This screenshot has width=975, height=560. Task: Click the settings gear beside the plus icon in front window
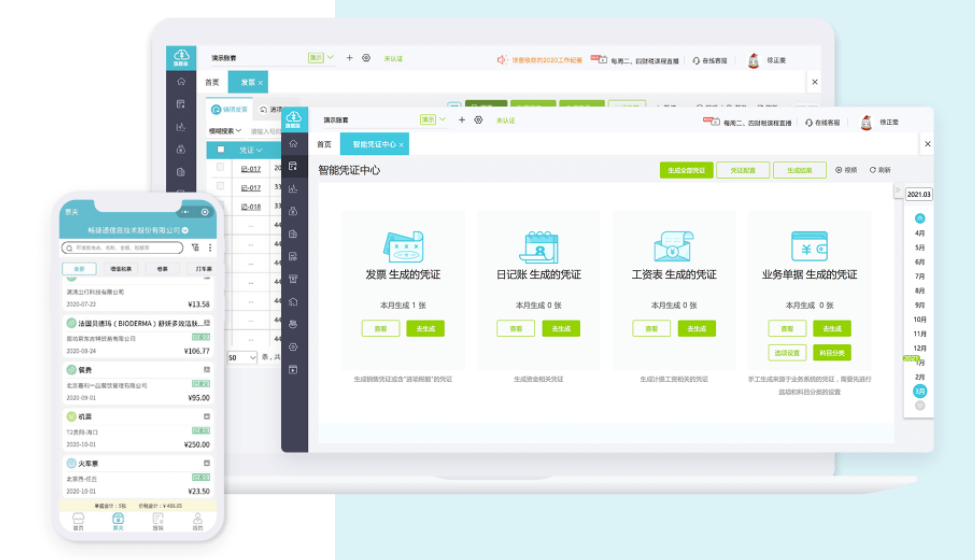pyautogui.click(x=478, y=120)
